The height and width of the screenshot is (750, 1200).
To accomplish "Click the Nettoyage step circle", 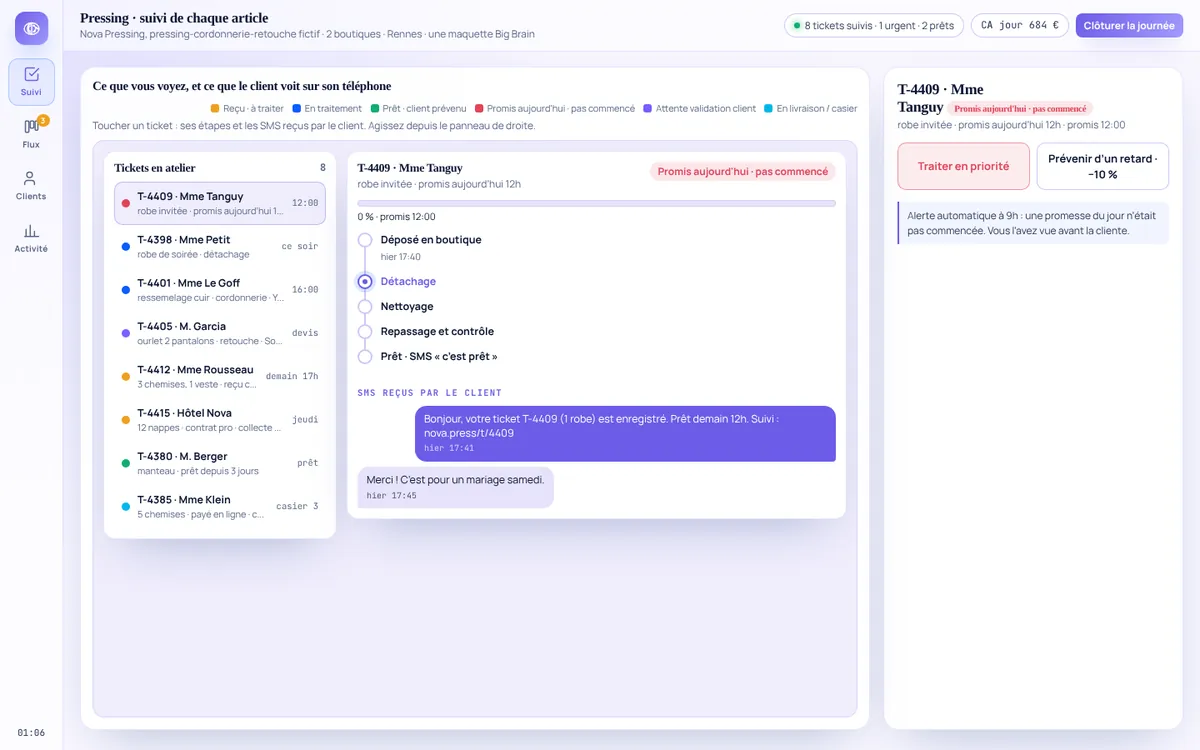I will (x=365, y=307).
